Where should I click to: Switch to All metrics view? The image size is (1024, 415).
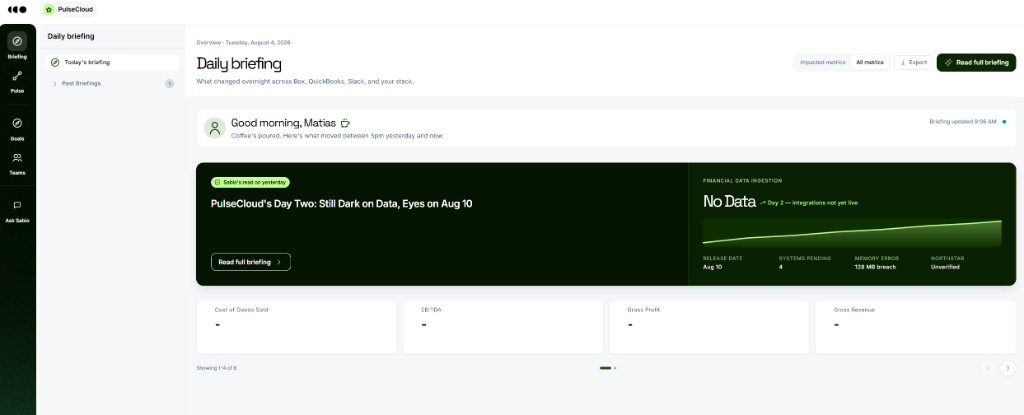click(869, 63)
